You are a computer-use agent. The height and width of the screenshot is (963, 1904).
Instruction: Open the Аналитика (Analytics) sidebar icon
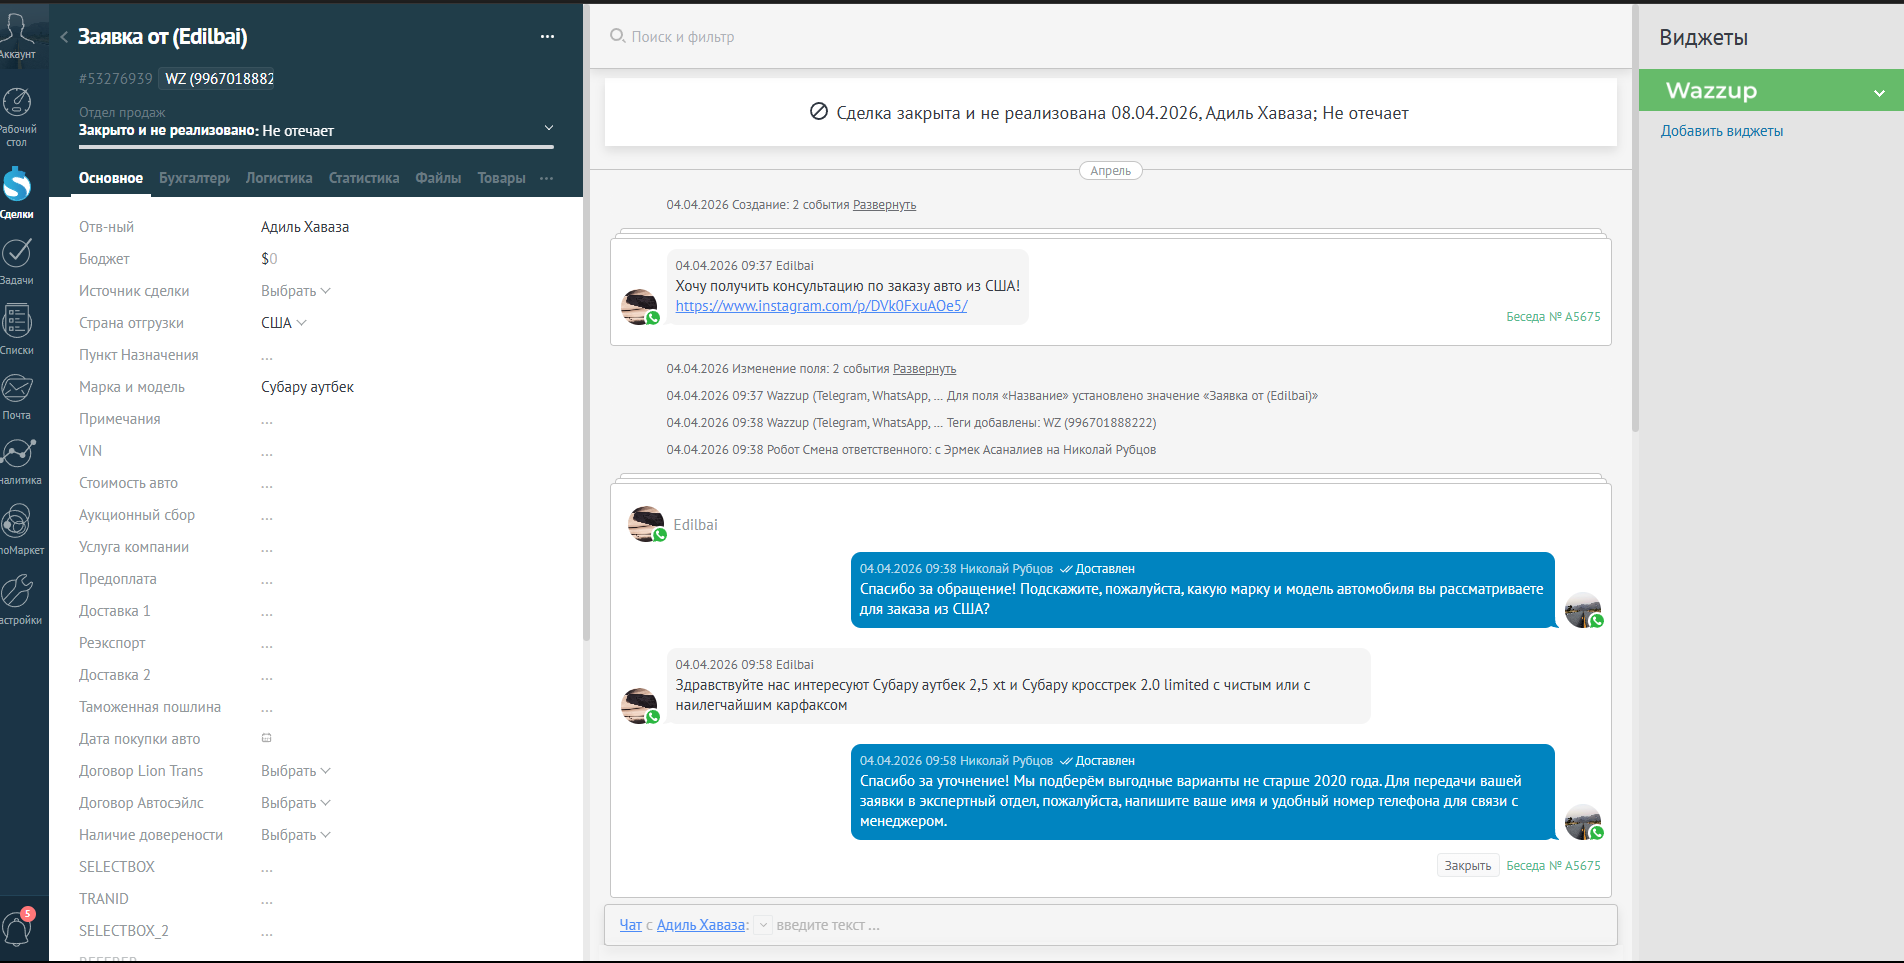click(17, 453)
